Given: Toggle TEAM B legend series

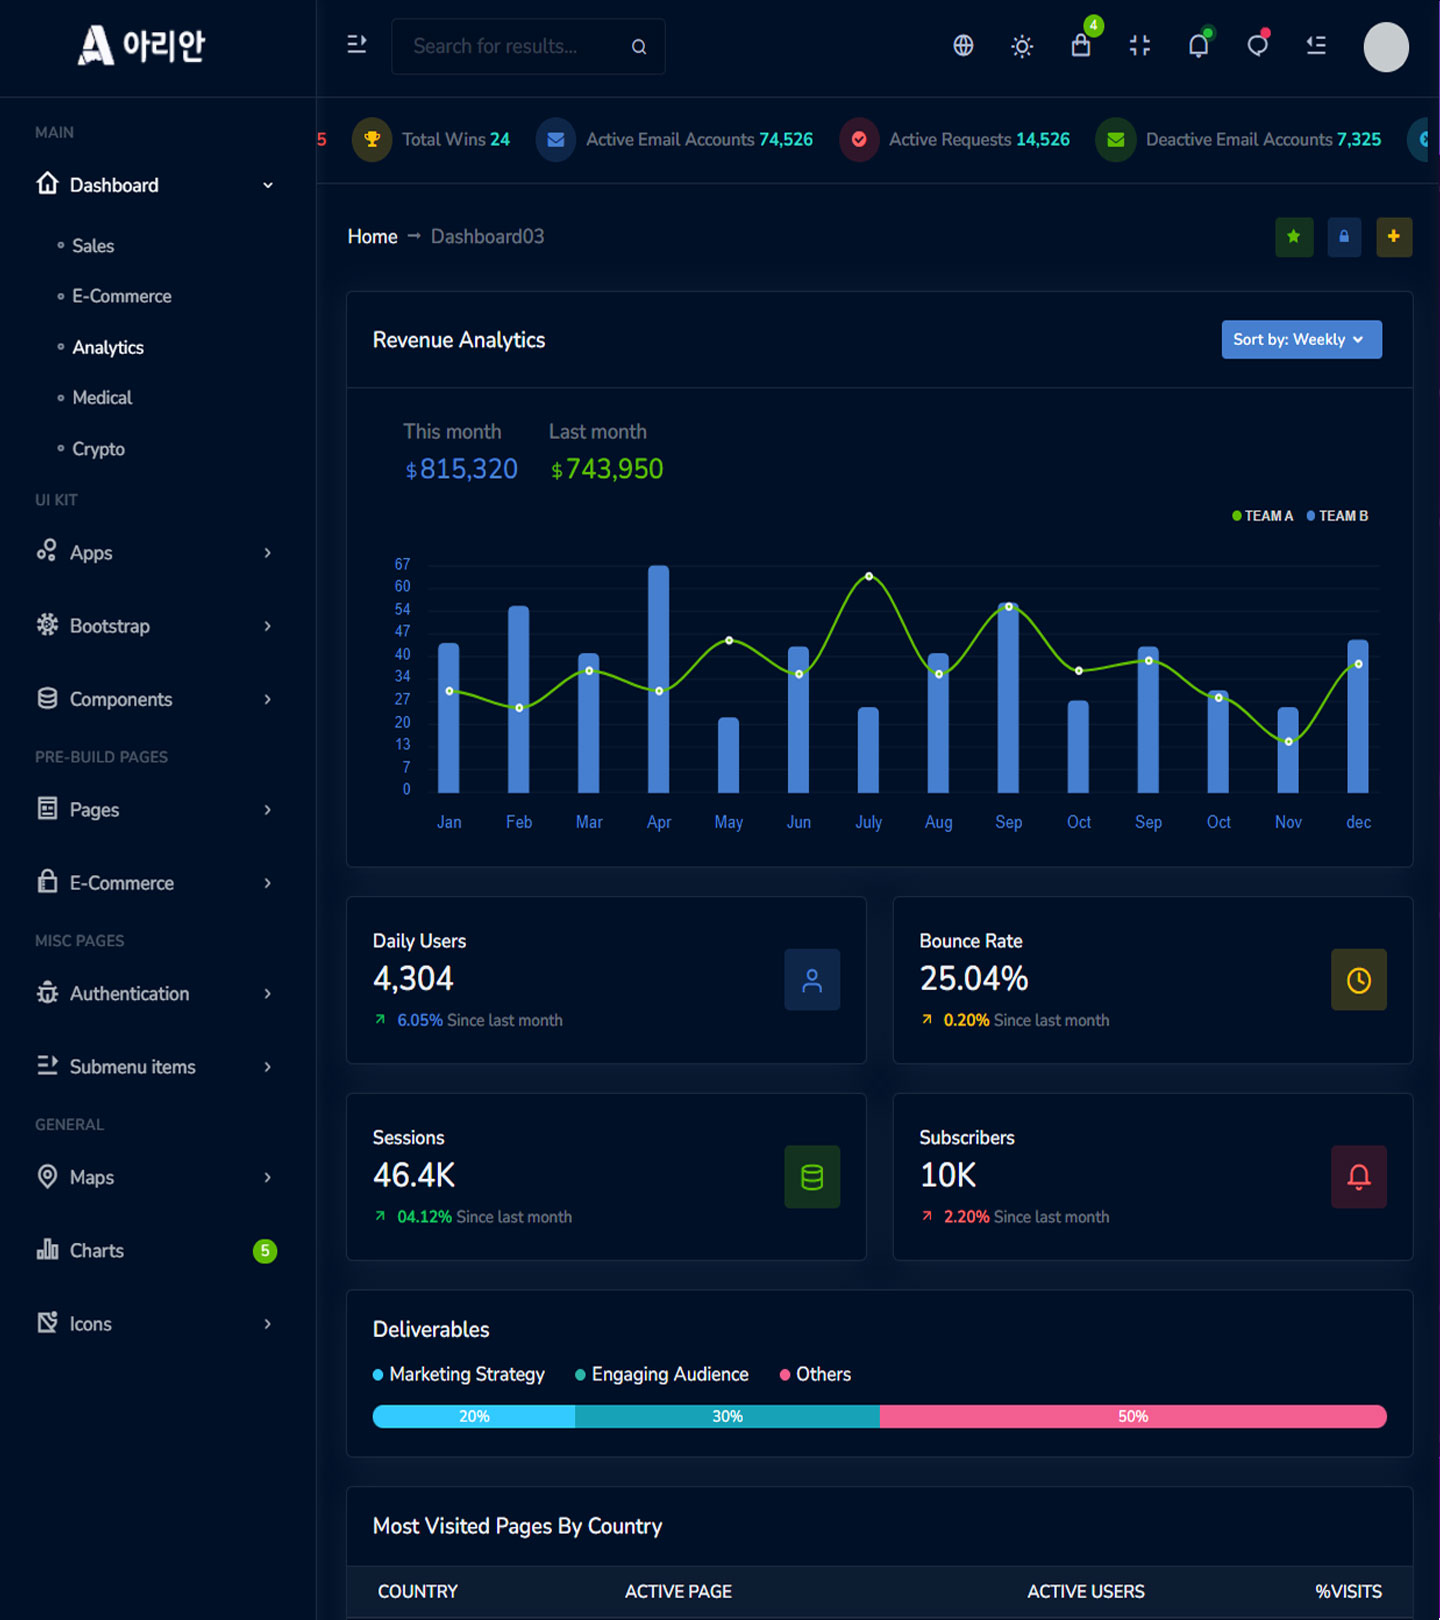Looking at the screenshot, I should [1337, 516].
